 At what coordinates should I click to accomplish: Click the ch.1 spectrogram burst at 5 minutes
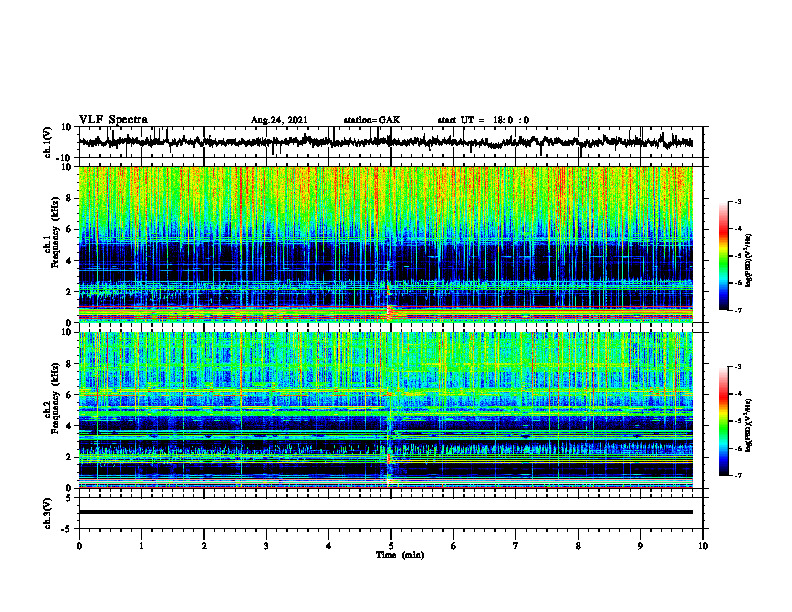(389, 303)
